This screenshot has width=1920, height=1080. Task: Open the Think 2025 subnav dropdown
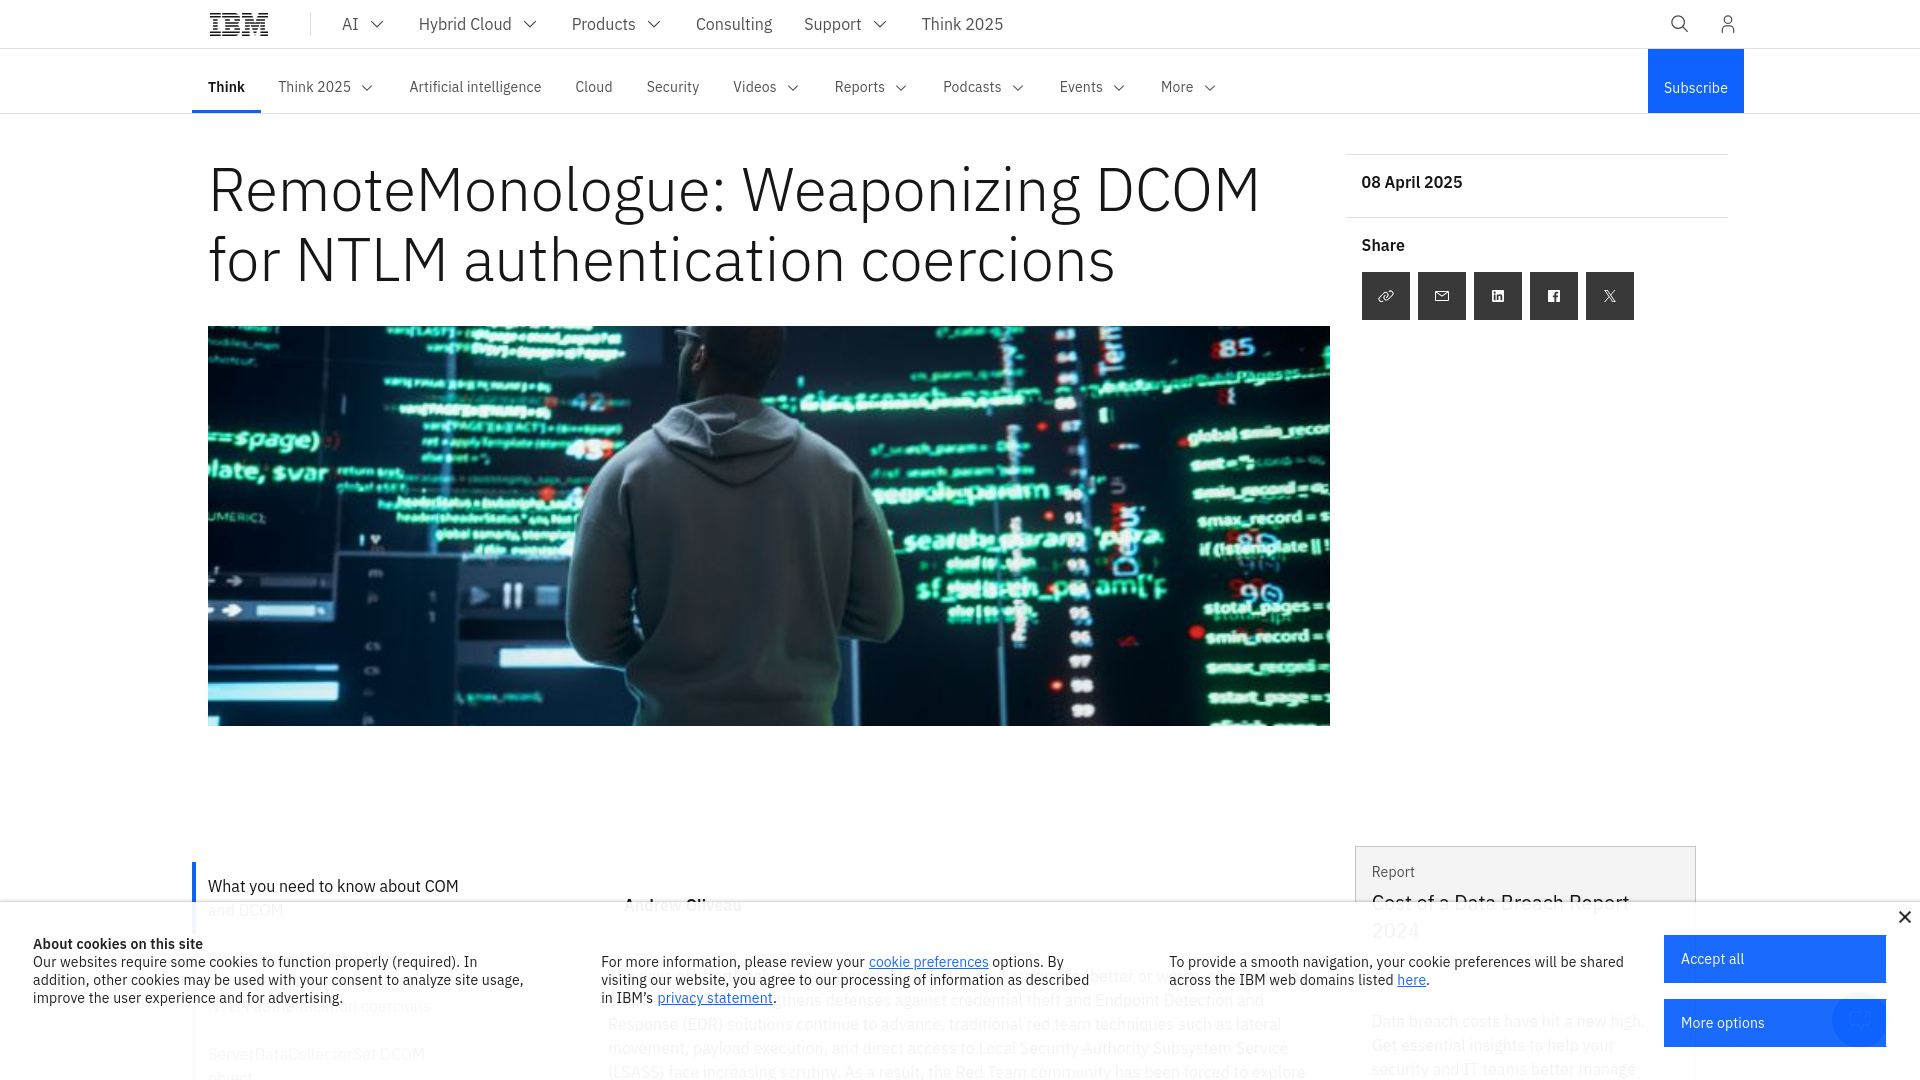[326, 87]
